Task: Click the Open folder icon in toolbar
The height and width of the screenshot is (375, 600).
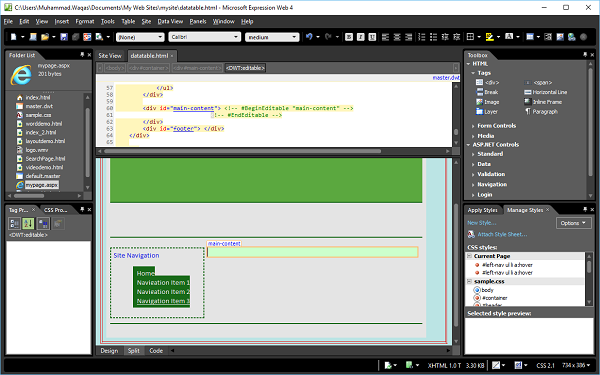Action: 45,37
